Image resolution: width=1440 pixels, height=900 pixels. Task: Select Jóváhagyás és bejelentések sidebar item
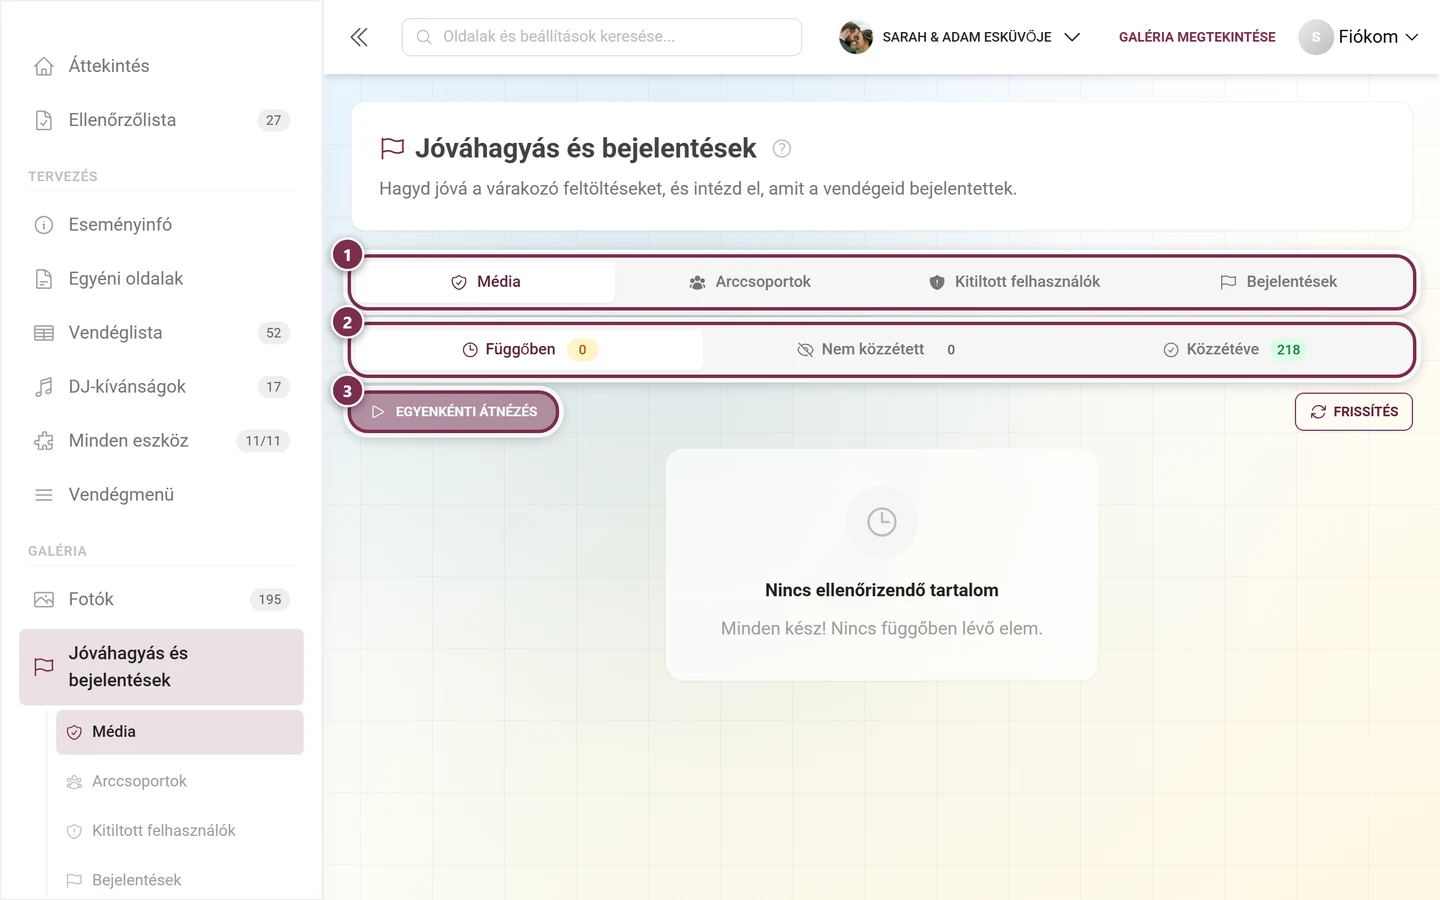coord(161,667)
